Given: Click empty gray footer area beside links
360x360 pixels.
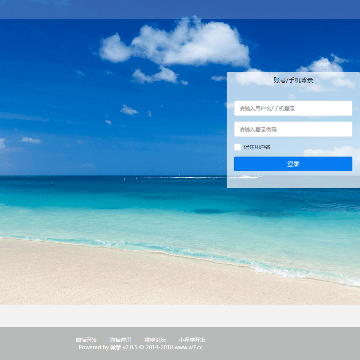Looking at the screenshot, I should click(x=283, y=343).
